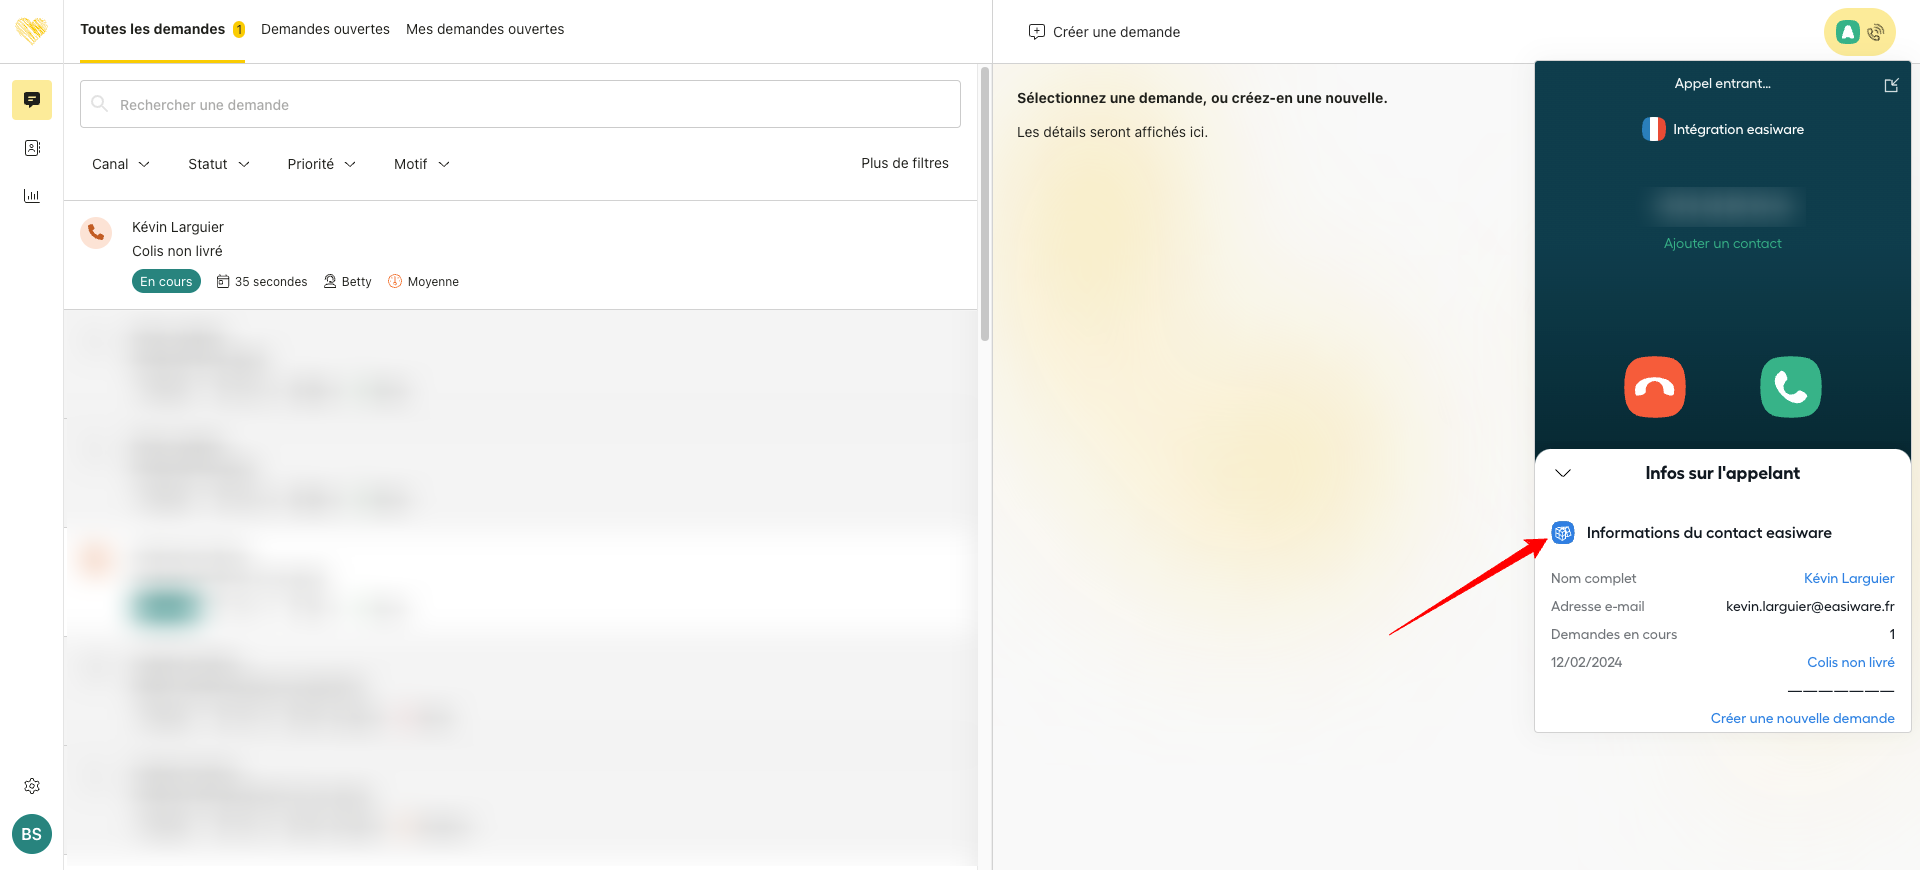Click the telephony status widget top right
The height and width of the screenshot is (870, 1920).
[1860, 32]
